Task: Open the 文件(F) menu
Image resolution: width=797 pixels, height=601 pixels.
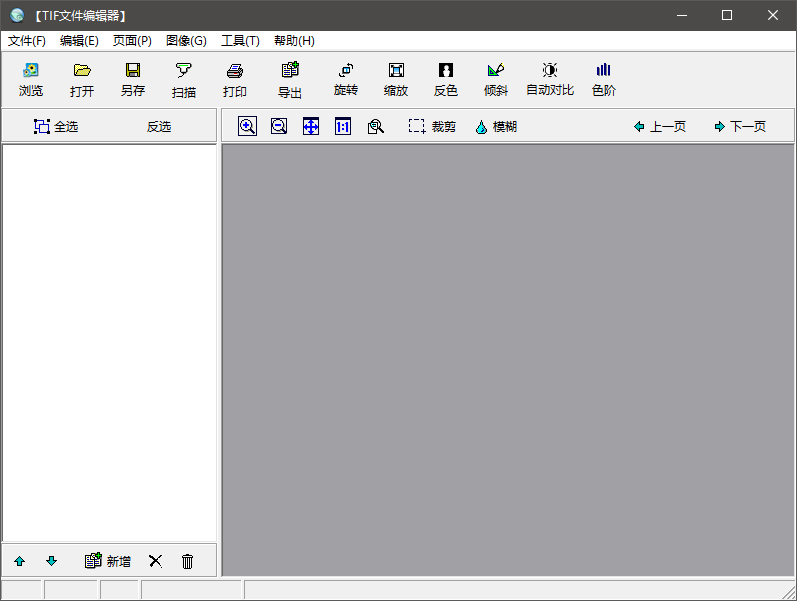Action: pos(27,41)
